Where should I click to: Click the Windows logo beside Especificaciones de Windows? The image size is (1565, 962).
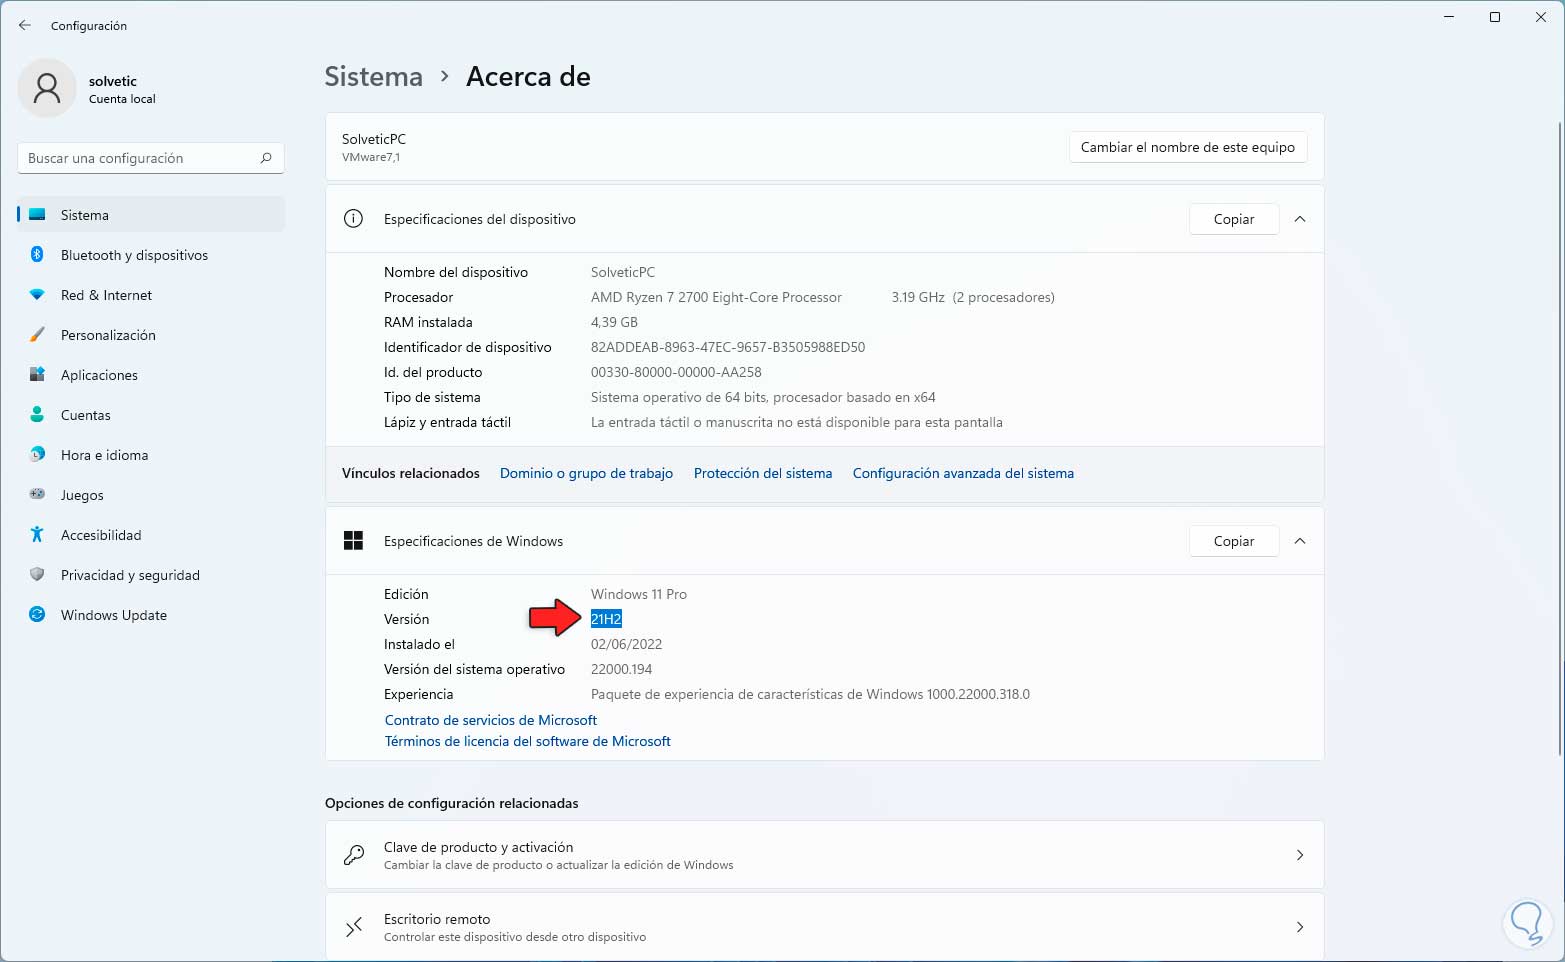tap(353, 541)
